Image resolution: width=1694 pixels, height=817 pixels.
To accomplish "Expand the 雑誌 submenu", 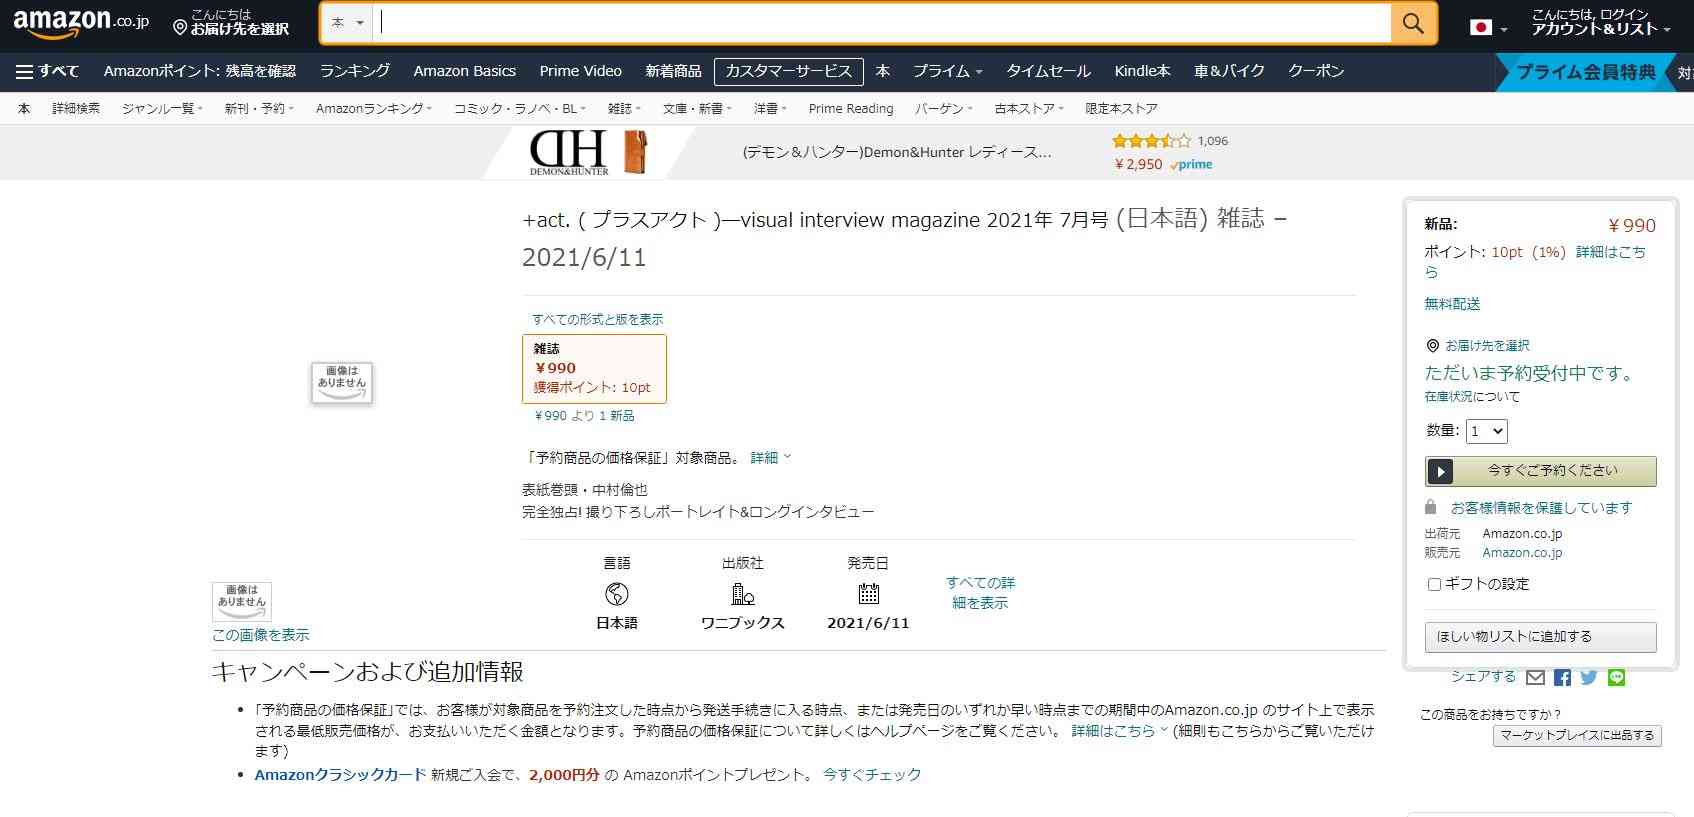I will pos(624,108).
